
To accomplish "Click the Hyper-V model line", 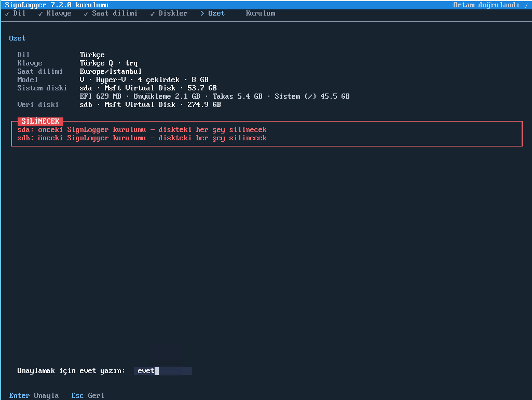I will click(x=144, y=80).
